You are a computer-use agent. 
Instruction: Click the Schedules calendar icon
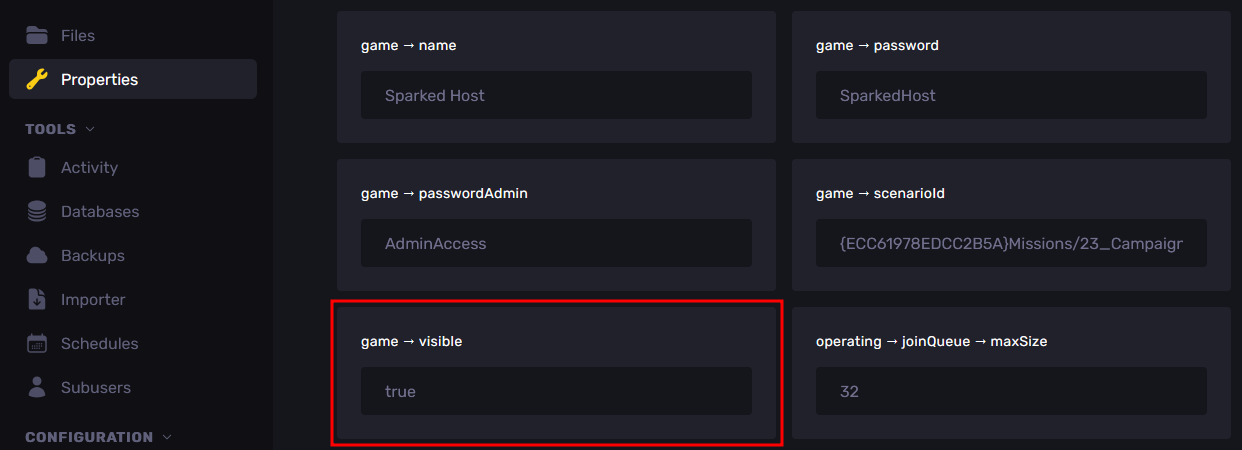pyautogui.click(x=37, y=343)
